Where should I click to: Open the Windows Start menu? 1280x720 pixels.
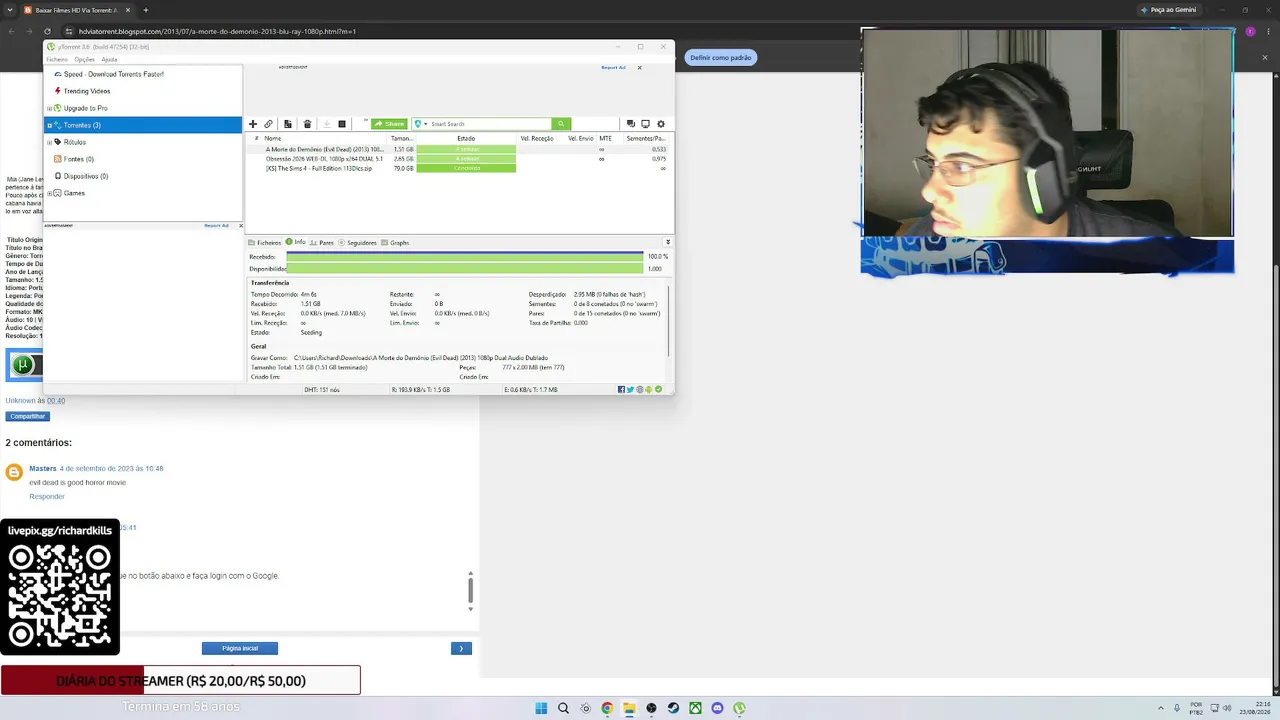[541, 708]
